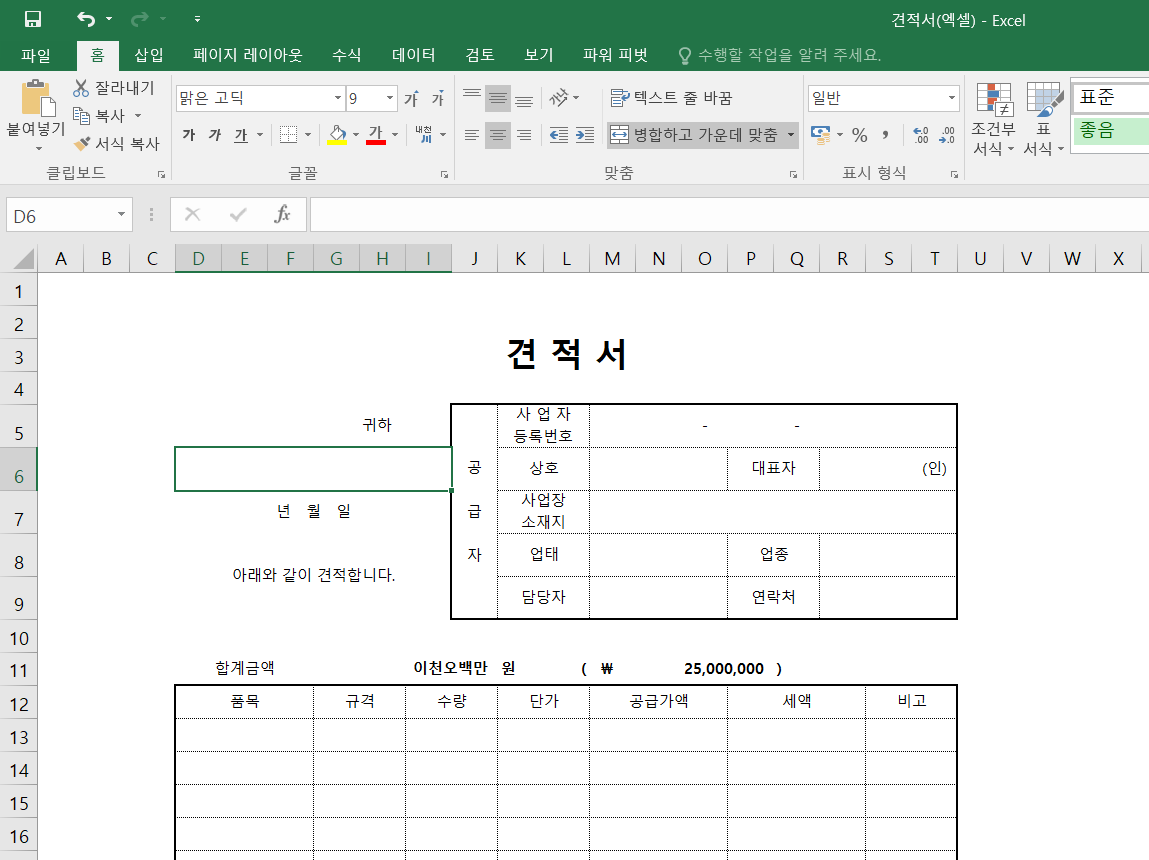Open number format dropdown (일반)

point(952,98)
